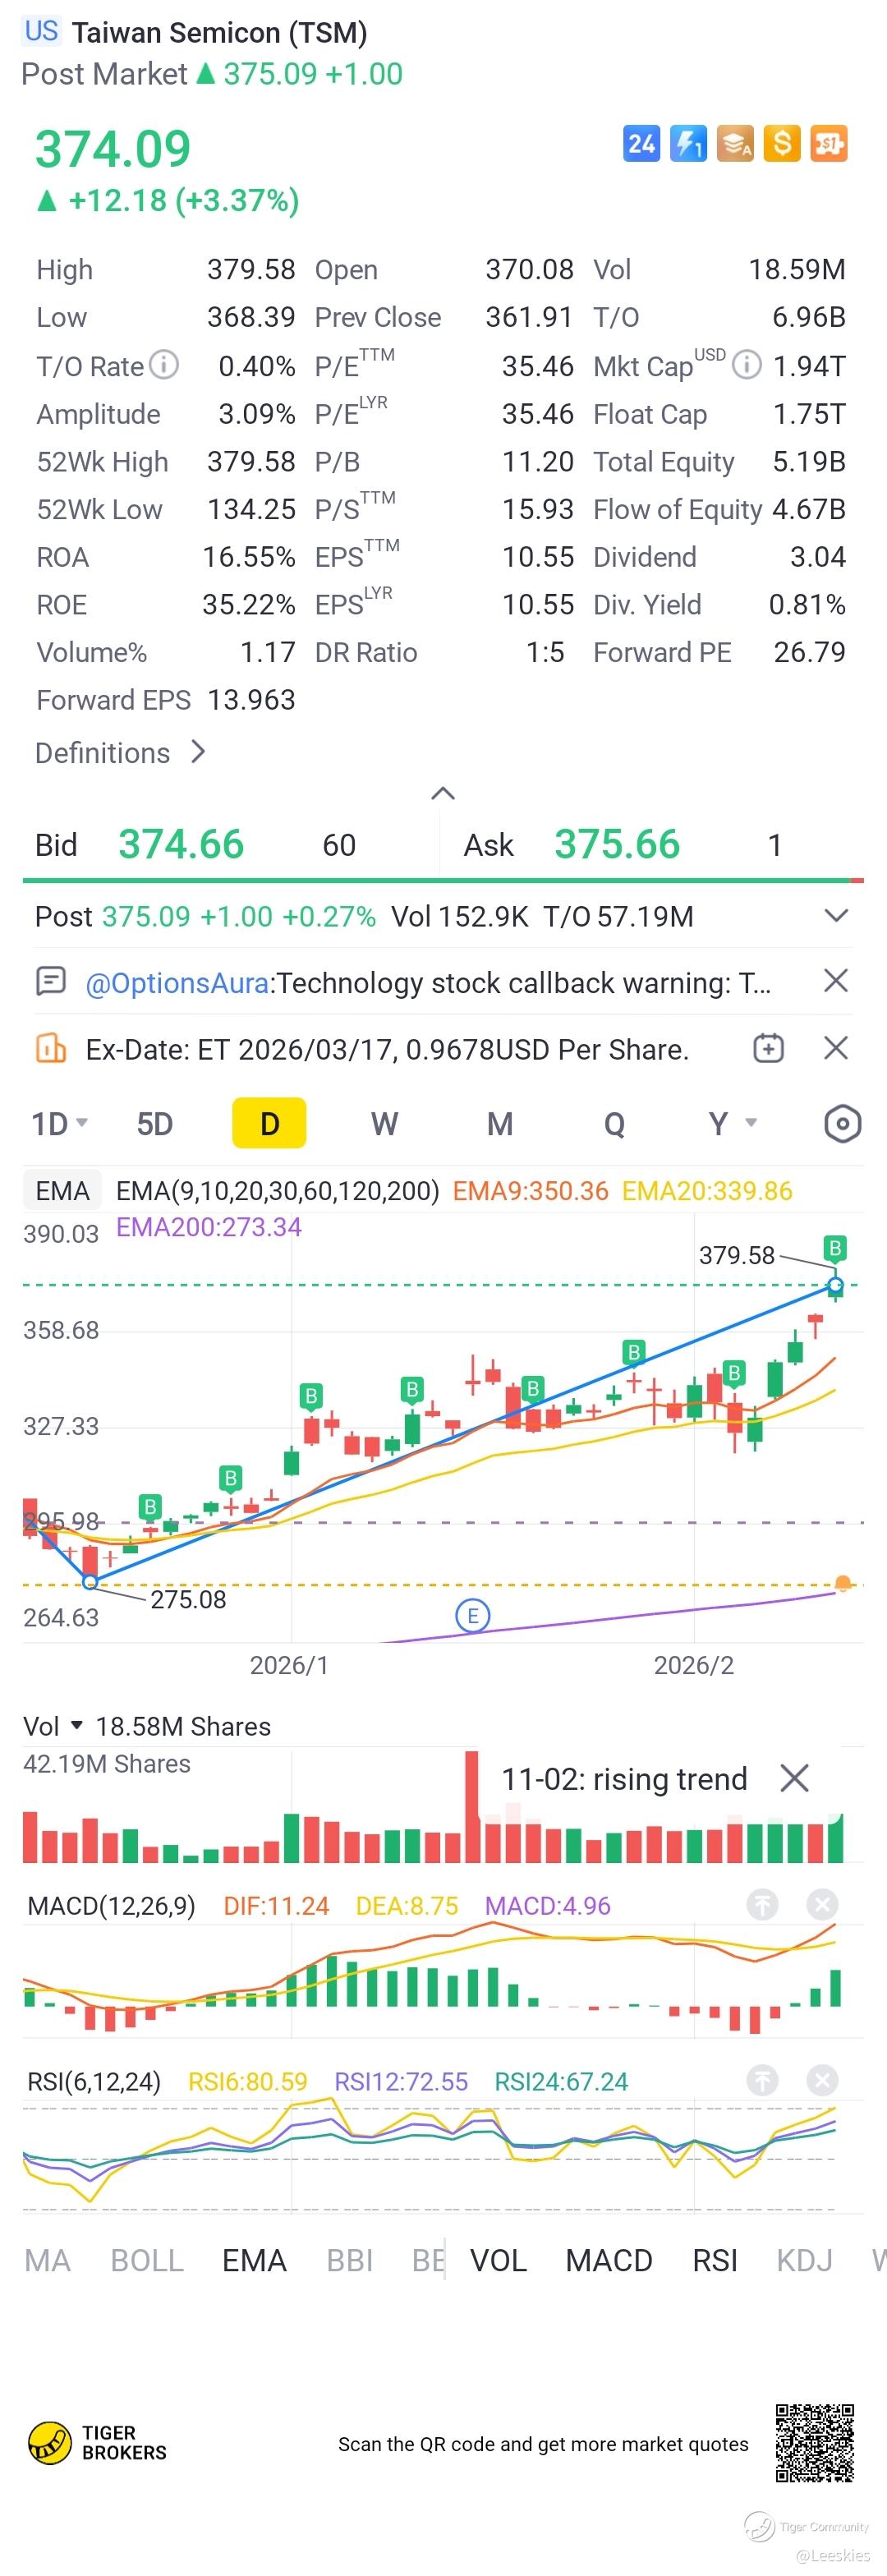Dismiss the OptionsAura callback warning notice

(x=835, y=981)
